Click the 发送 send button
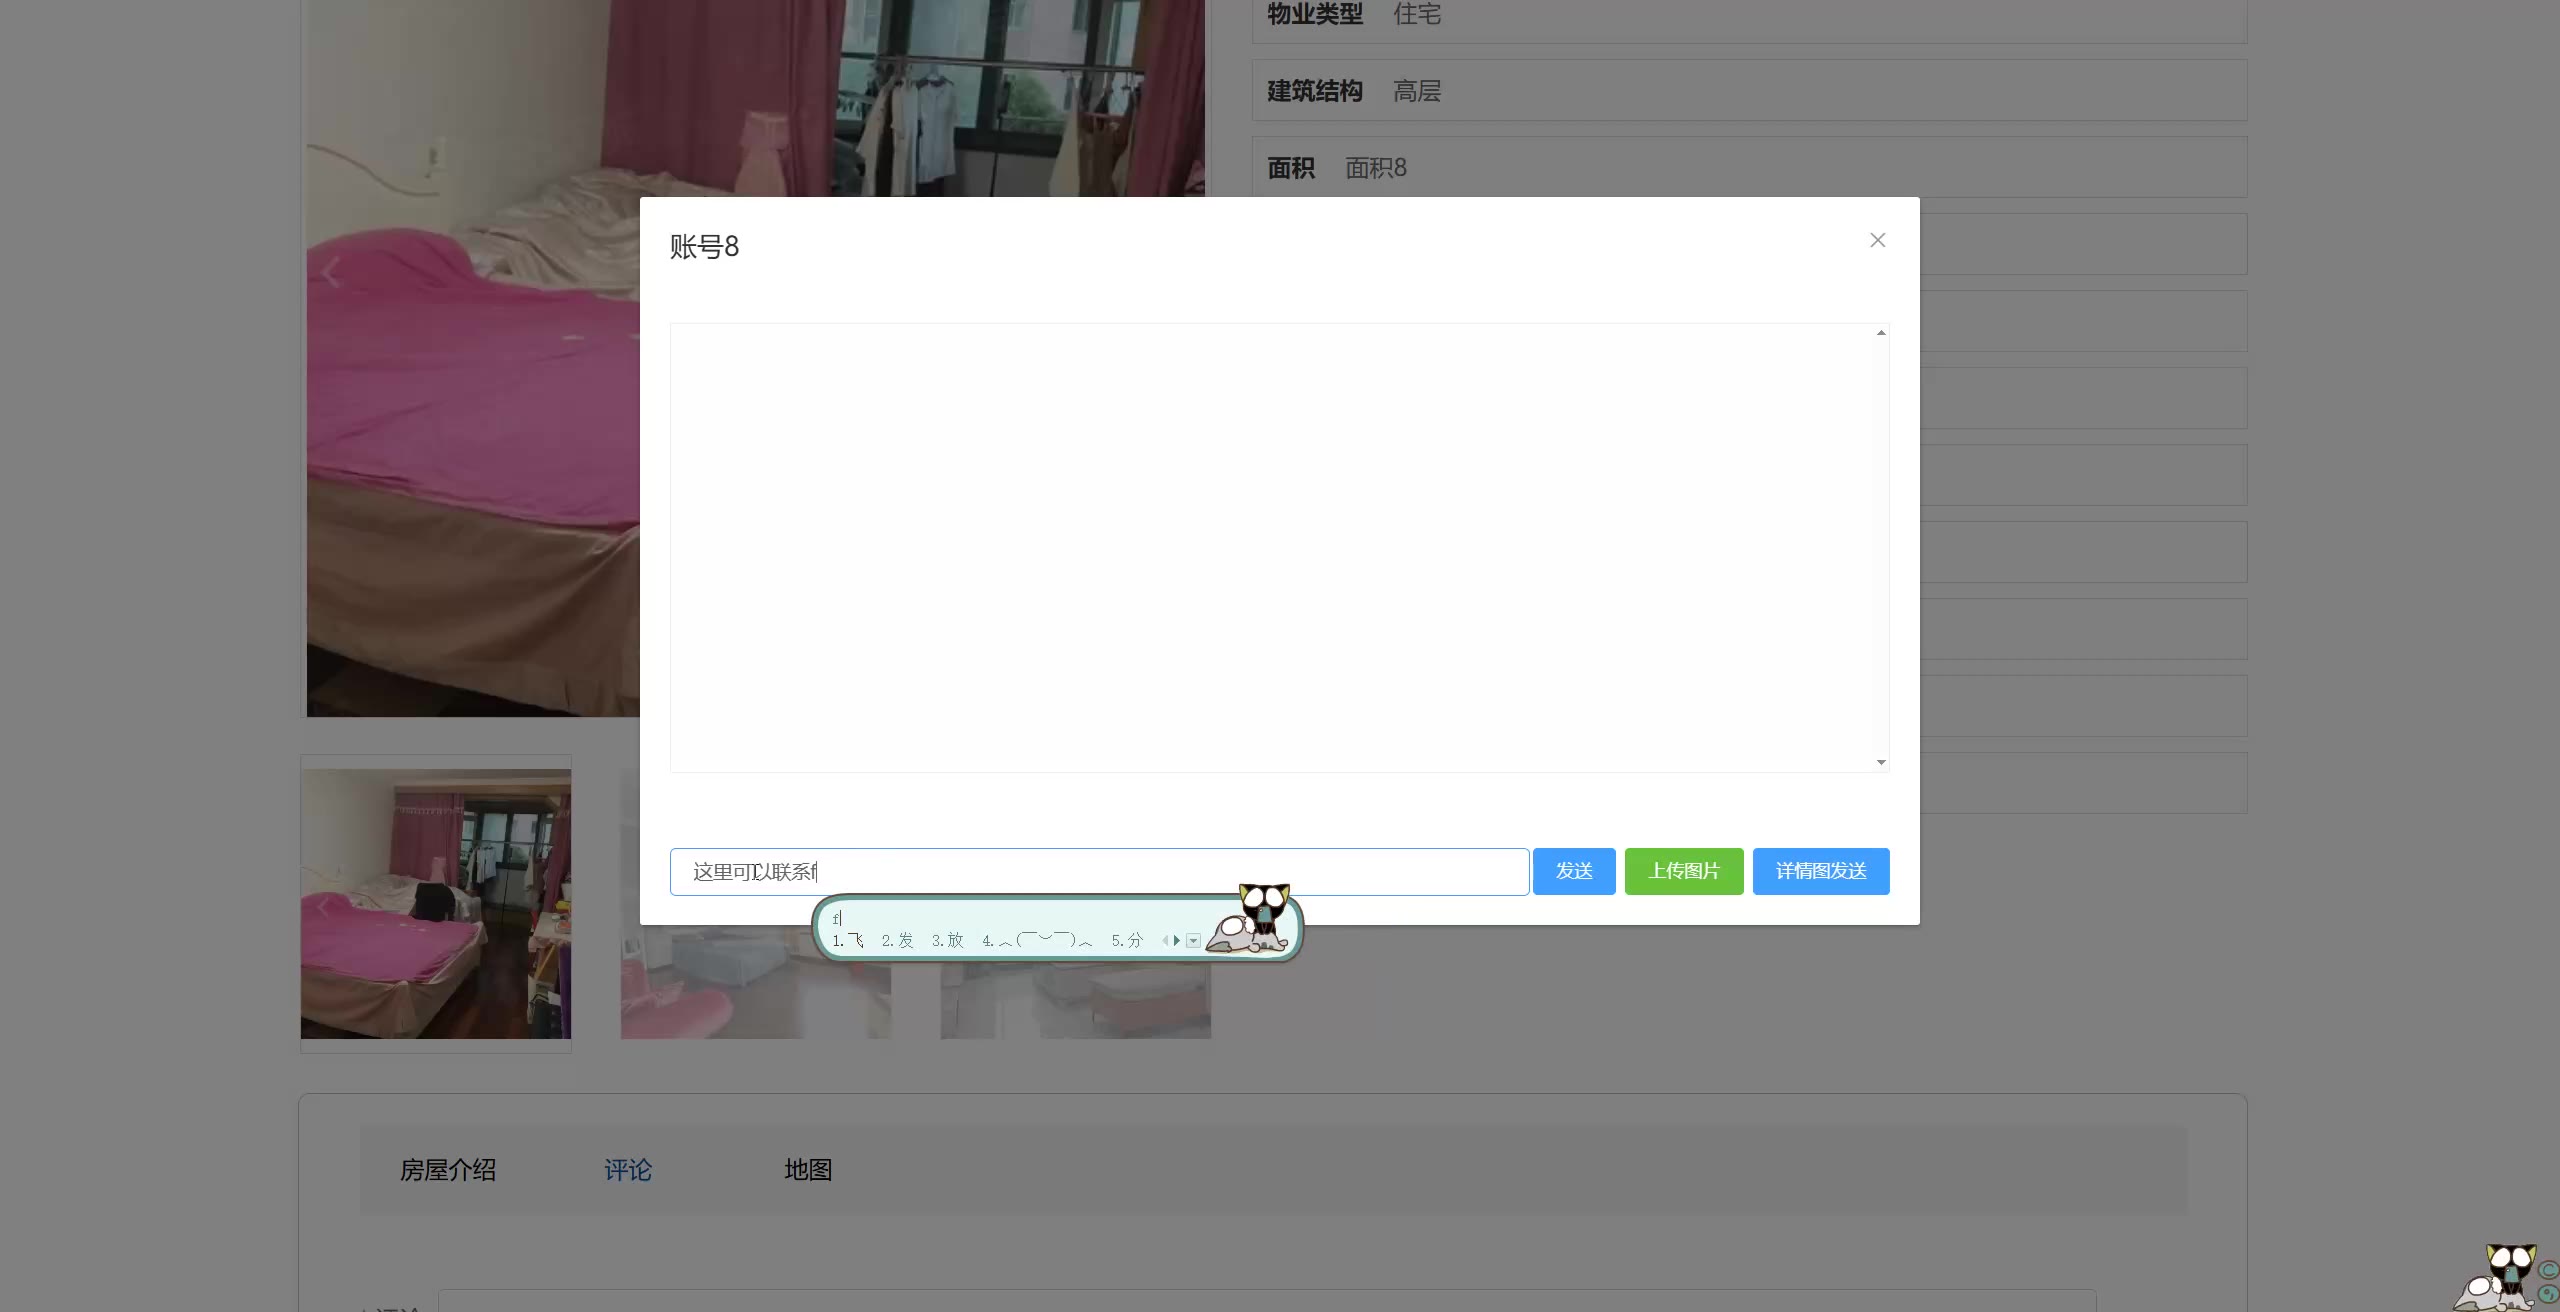The height and width of the screenshot is (1312, 2560). tap(1573, 871)
